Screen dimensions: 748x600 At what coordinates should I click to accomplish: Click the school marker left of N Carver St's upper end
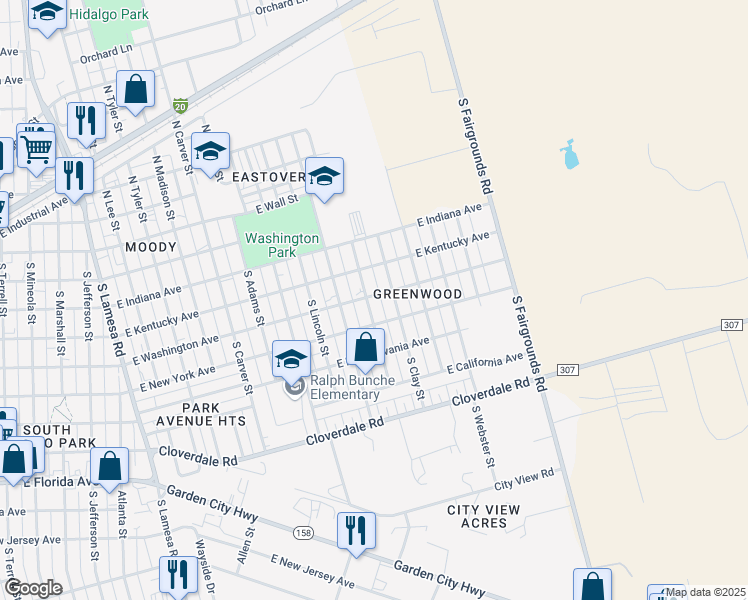pos(210,151)
